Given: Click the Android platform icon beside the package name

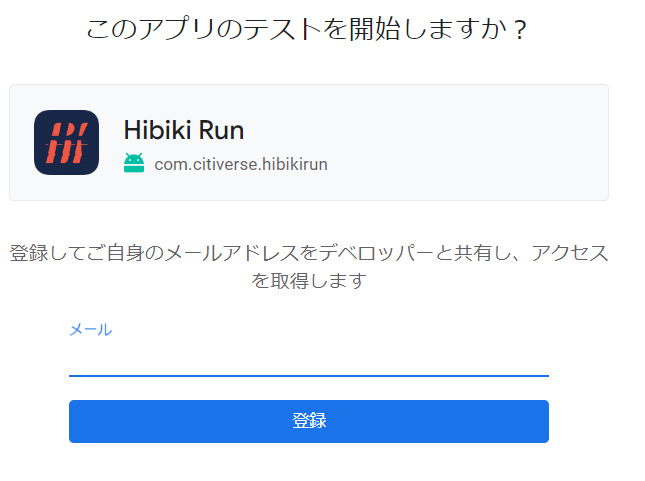Looking at the screenshot, I should [134, 163].
